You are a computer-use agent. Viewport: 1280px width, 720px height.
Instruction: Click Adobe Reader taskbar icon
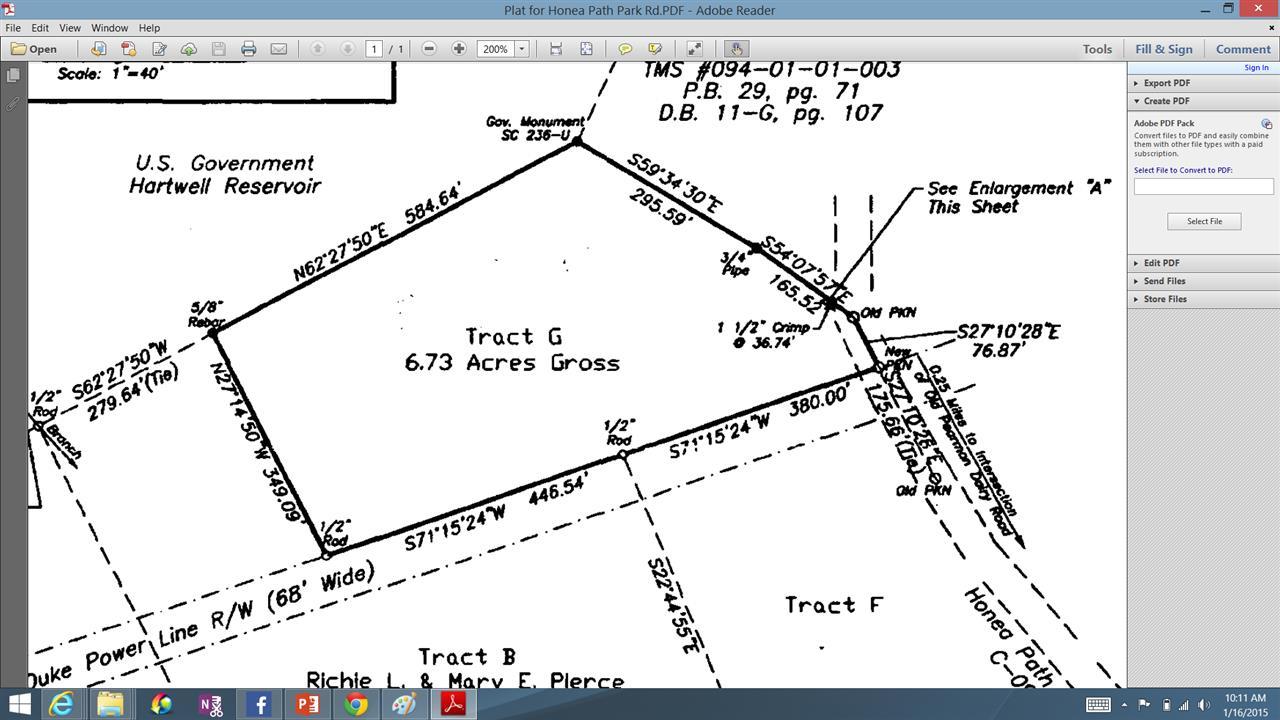(x=453, y=704)
